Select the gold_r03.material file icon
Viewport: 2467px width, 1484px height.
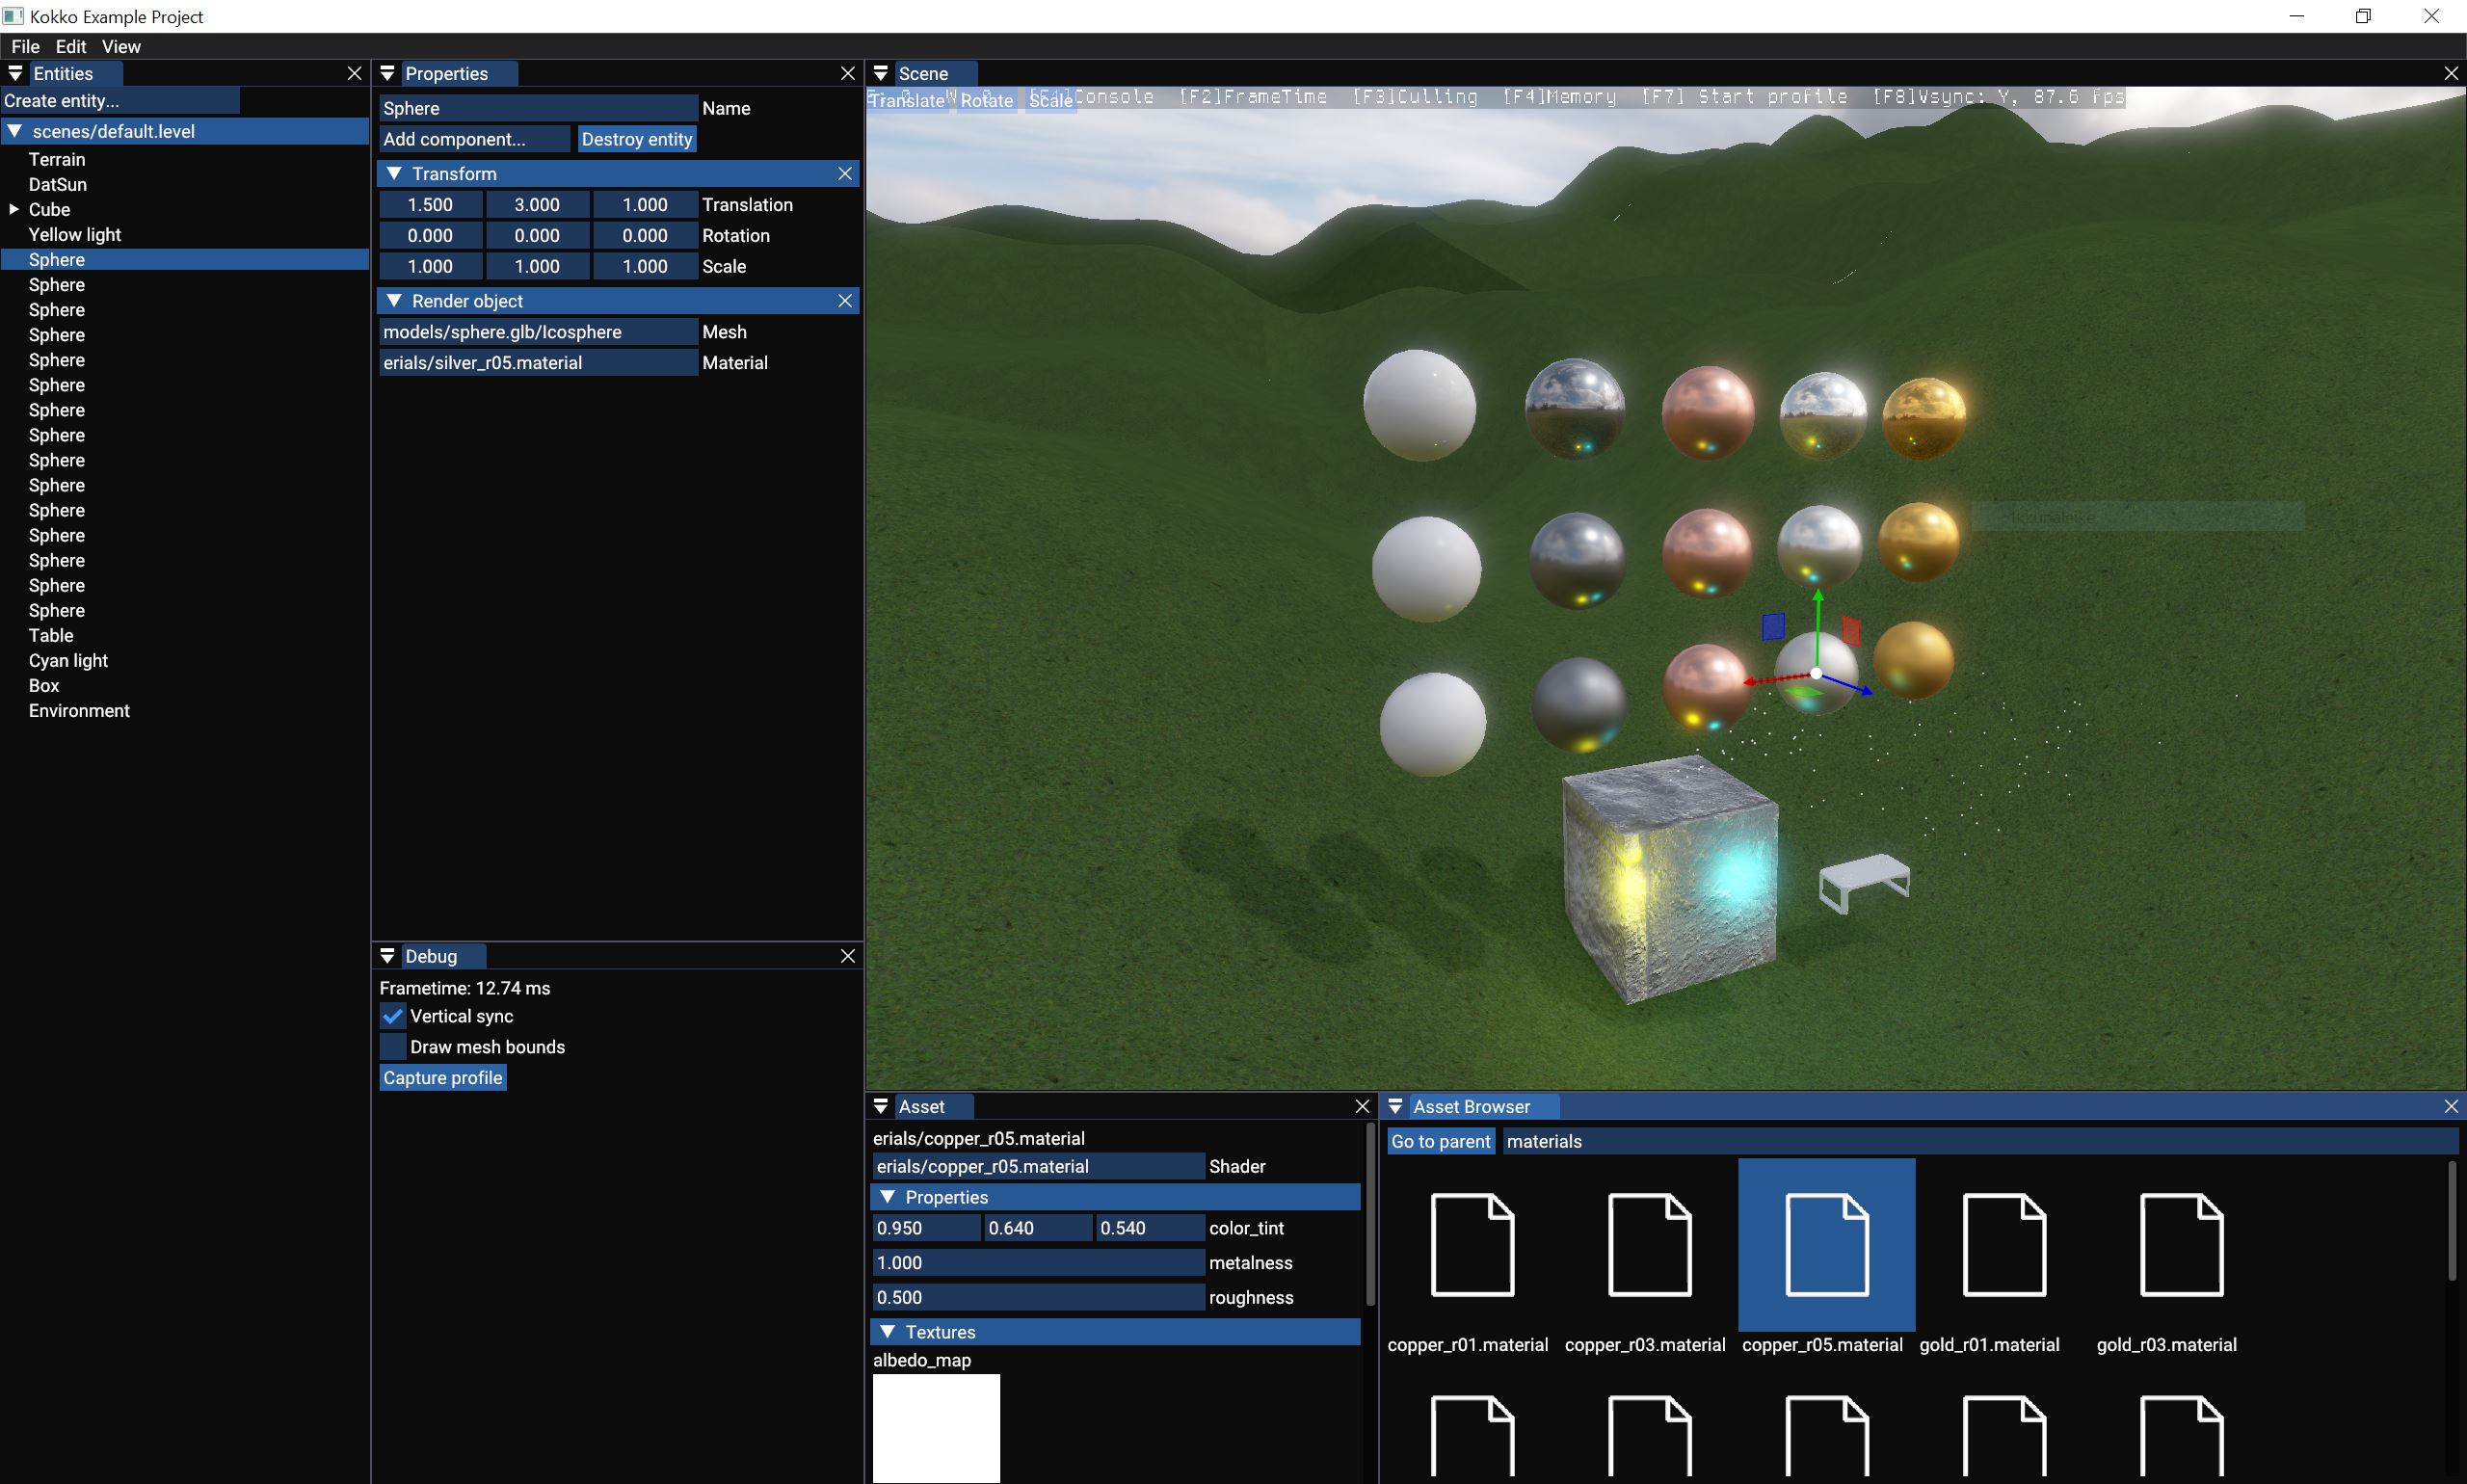(2180, 1244)
